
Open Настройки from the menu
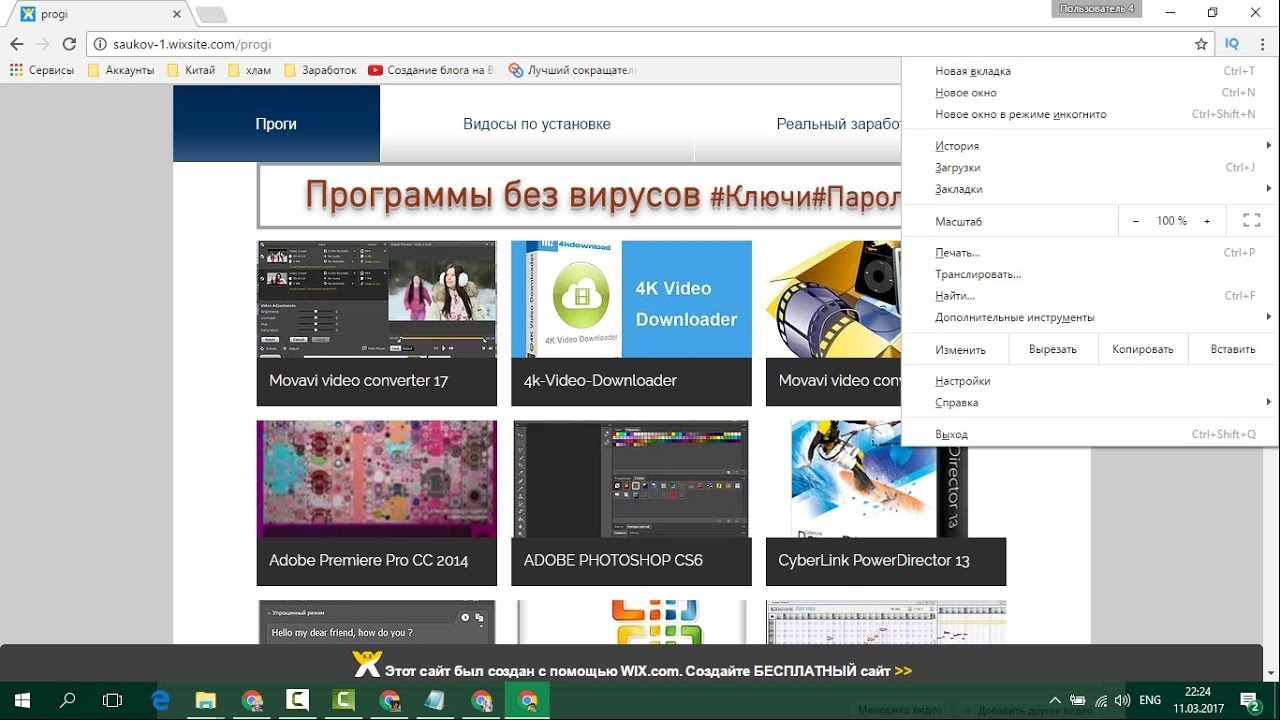(1090, 381)
